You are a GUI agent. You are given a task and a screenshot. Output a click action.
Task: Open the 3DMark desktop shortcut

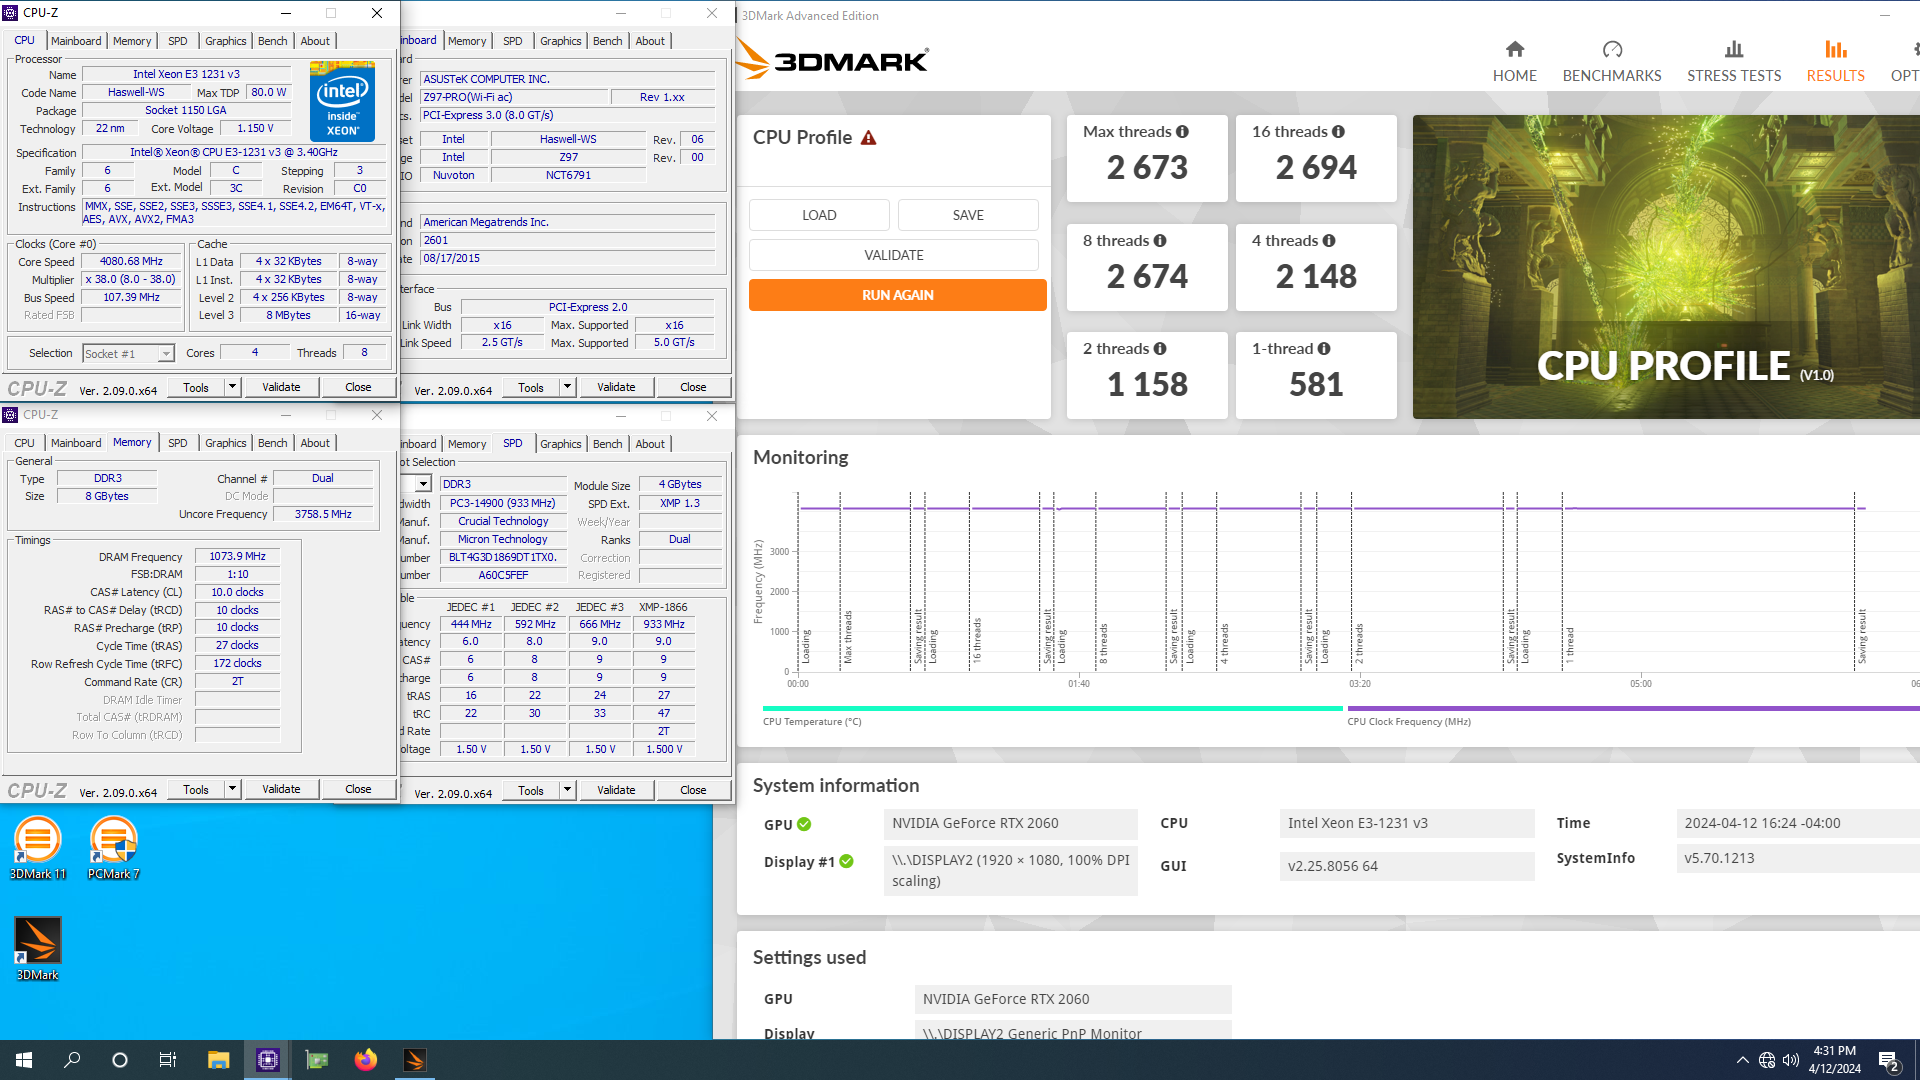click(x=37, y=948)
